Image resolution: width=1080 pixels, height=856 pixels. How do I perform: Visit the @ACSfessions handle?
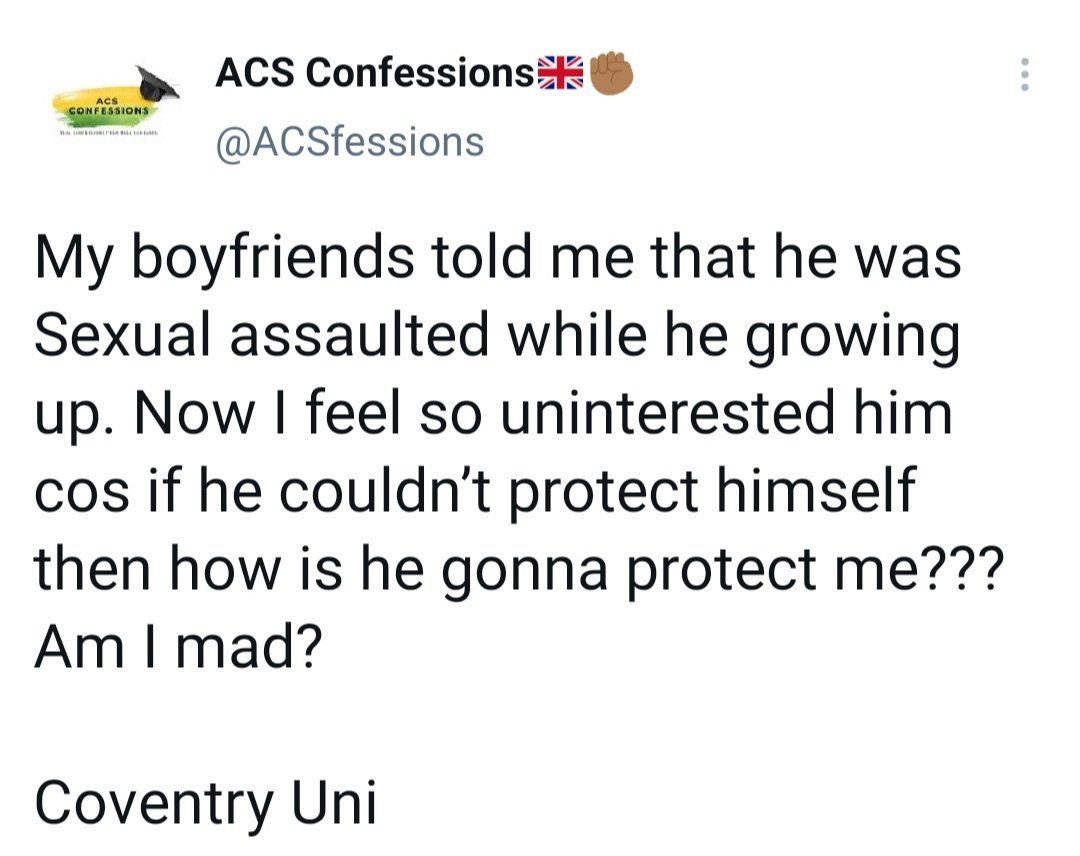click(350, 142)
